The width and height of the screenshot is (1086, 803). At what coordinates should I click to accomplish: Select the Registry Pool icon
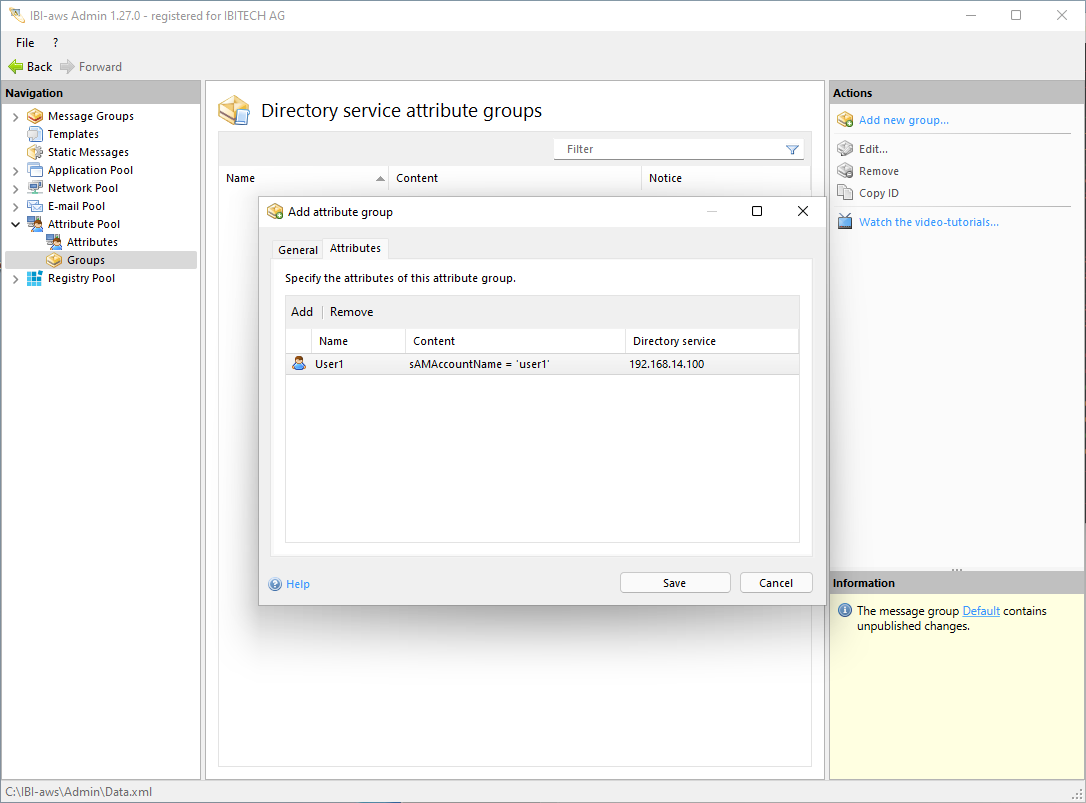tap(35, 278)
